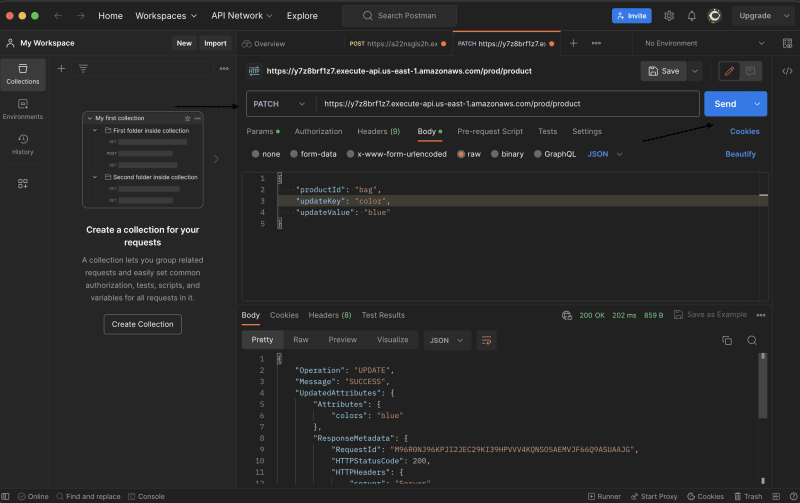Click the Send button
This screenshot has width=800, height=503.
coord(726,104)
